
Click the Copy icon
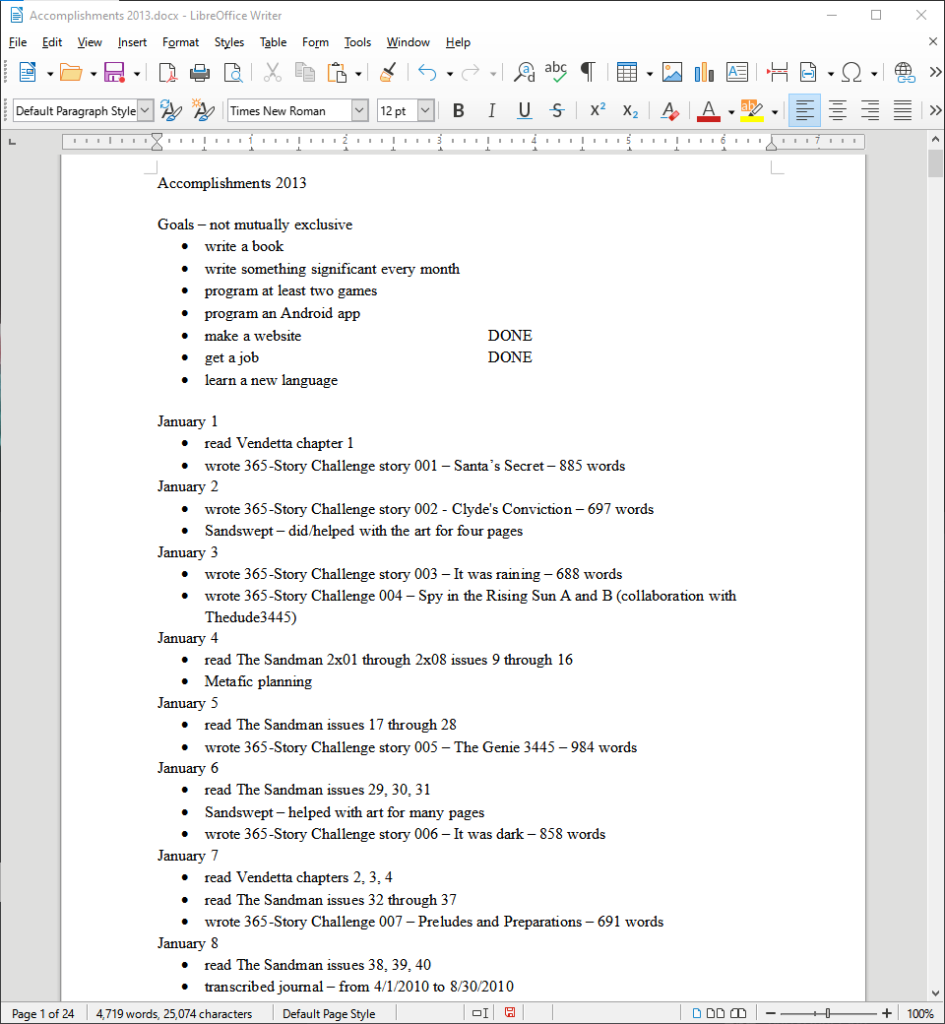[x=304, y=72]
